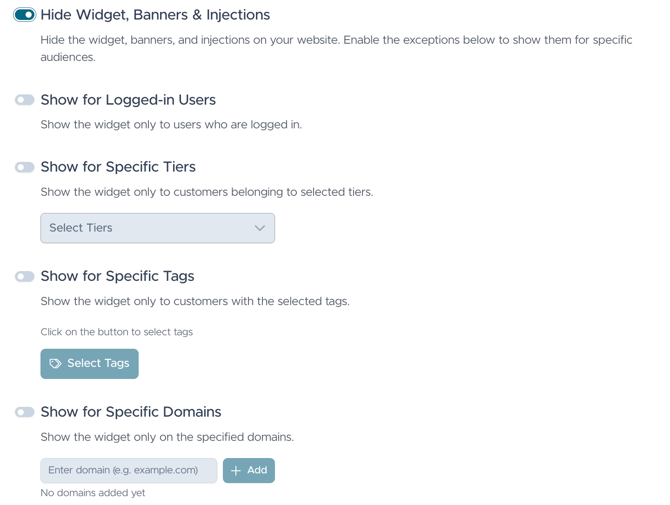Click the No domains added yet text
Viewport: 670px width, 505px height.
(x=93, y=493)
